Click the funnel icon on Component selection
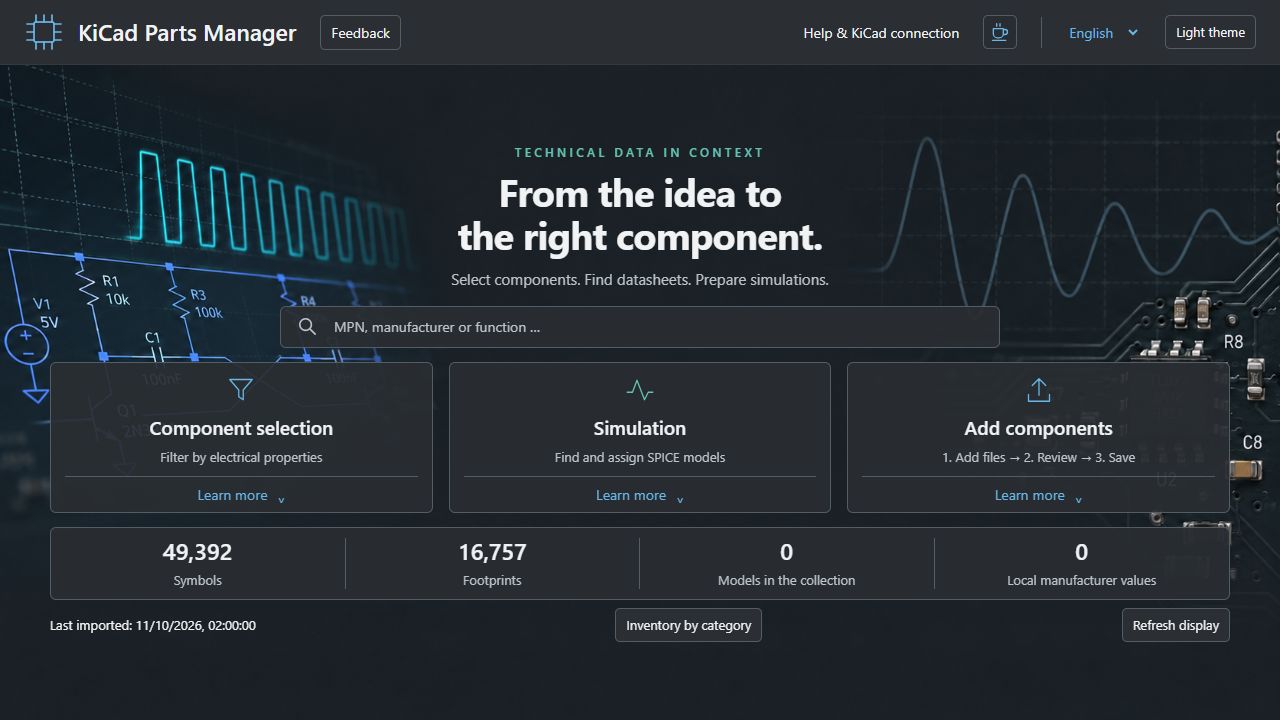 click(241, 390)
